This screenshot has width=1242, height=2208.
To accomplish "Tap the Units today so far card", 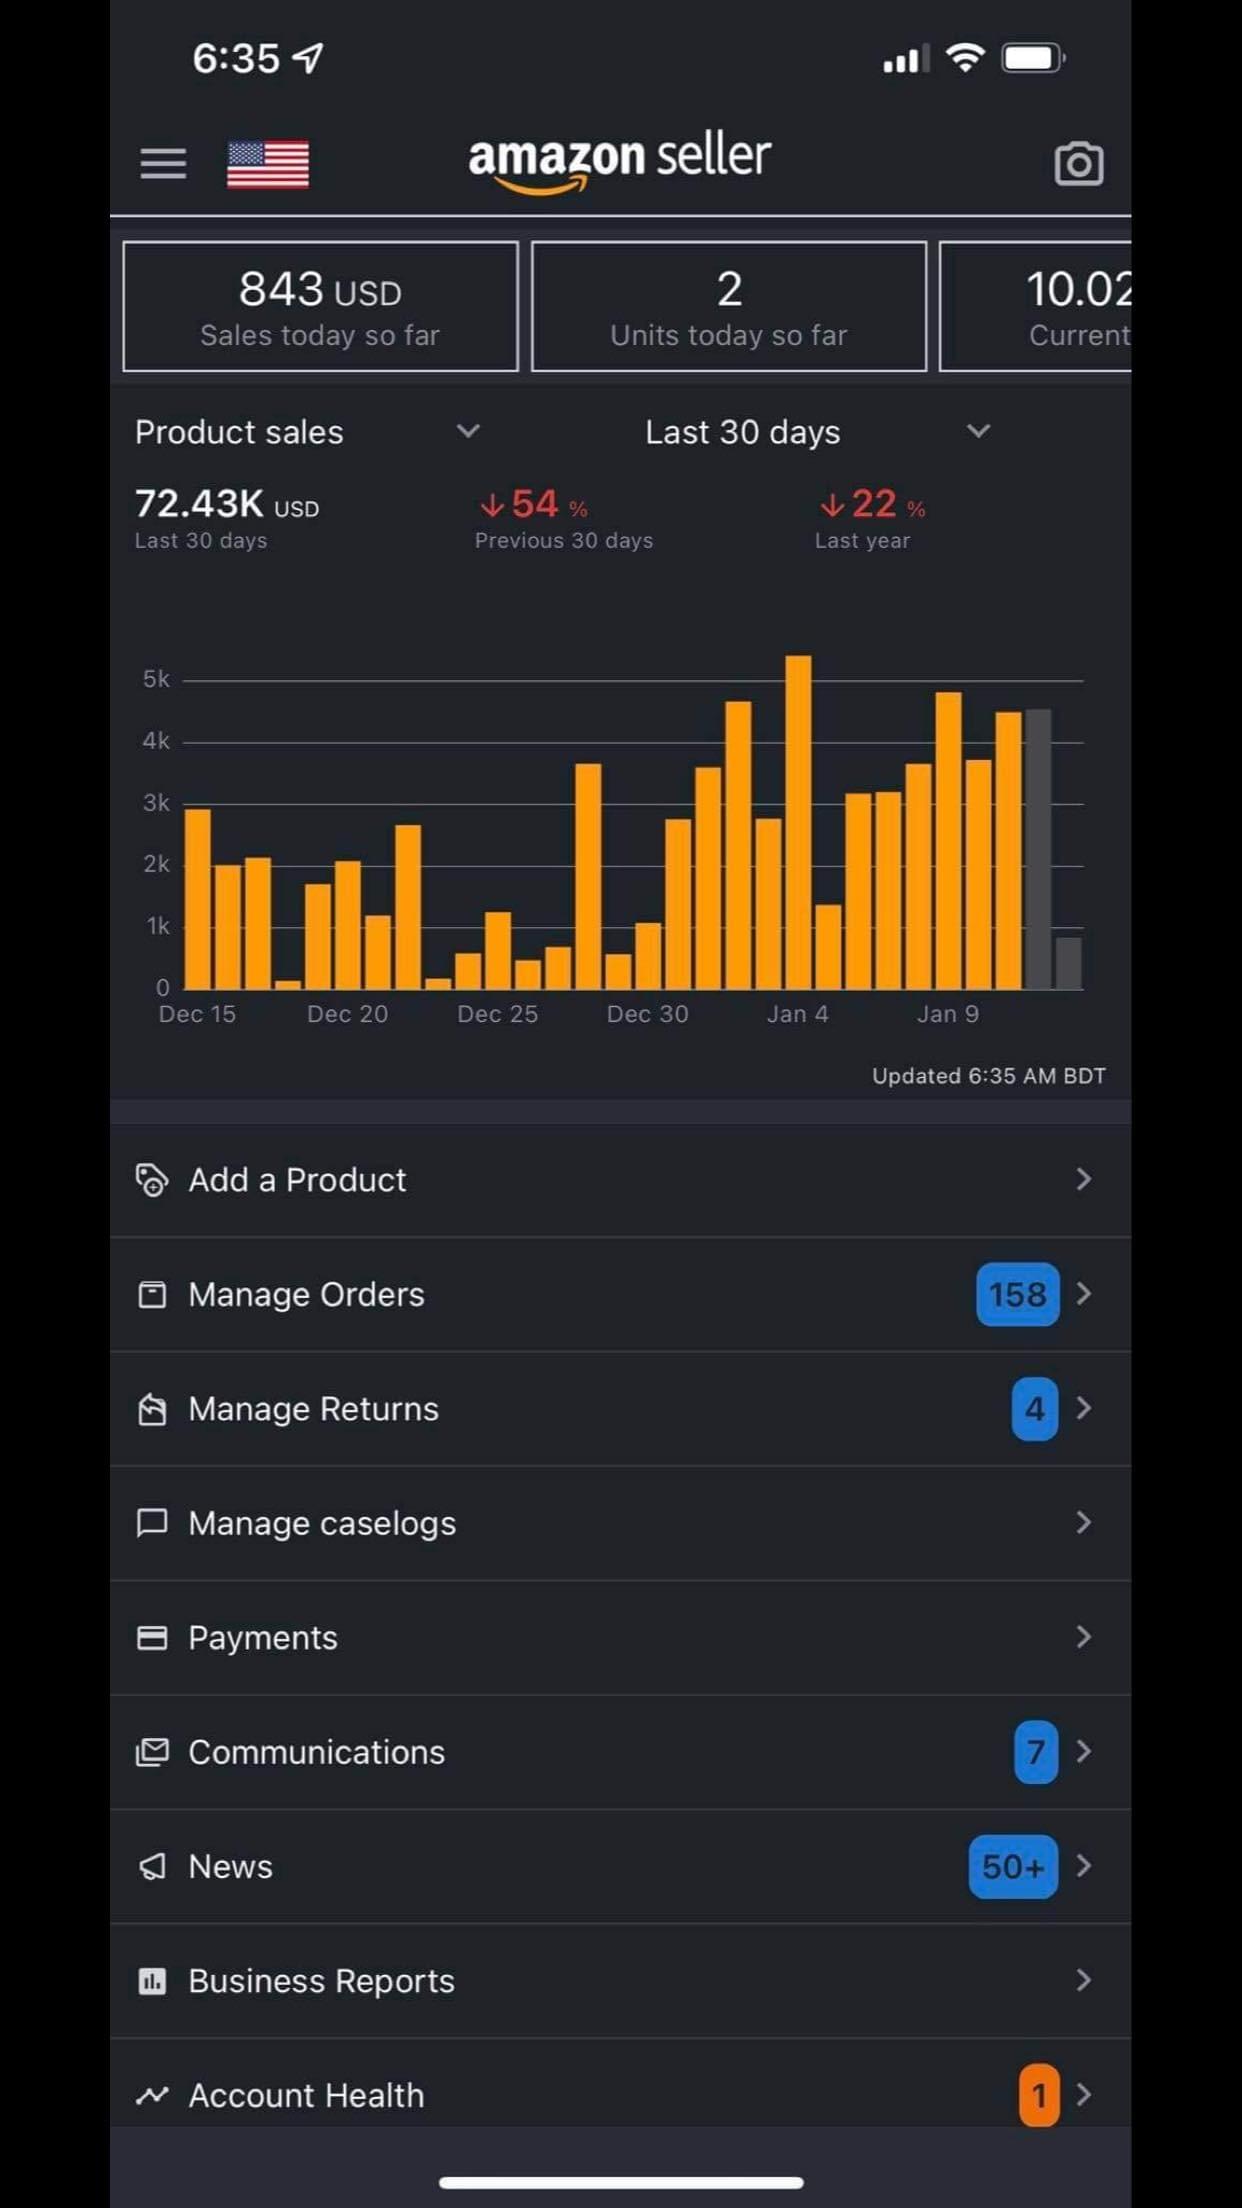I will click(729, 307).
